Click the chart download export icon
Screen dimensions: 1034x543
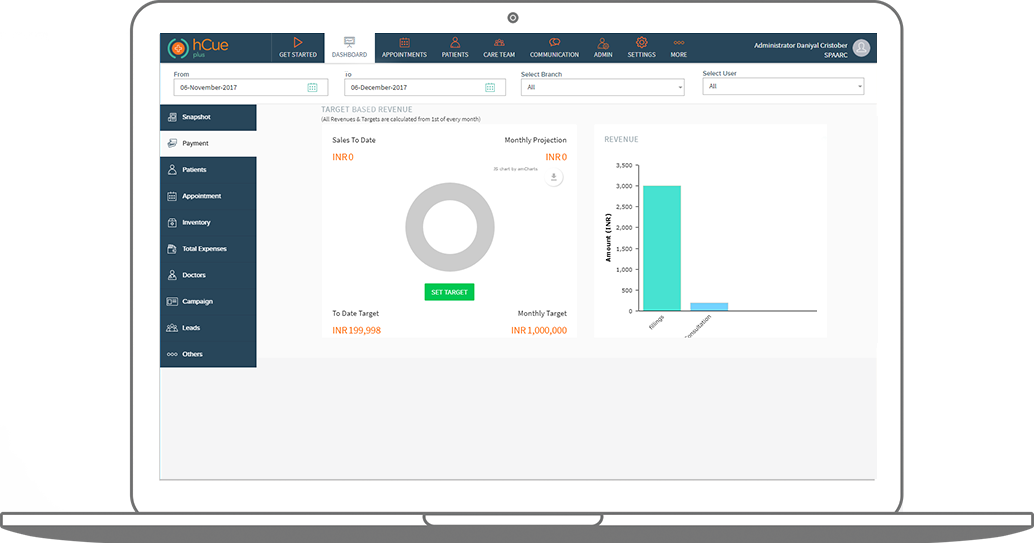[554, 177]
